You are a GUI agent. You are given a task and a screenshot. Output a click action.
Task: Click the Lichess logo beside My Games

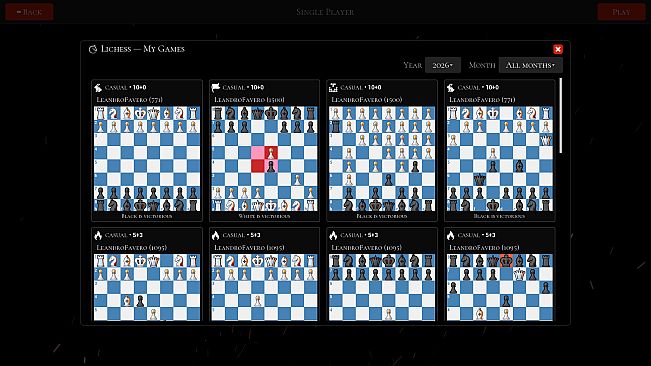(x=93, y=49)
